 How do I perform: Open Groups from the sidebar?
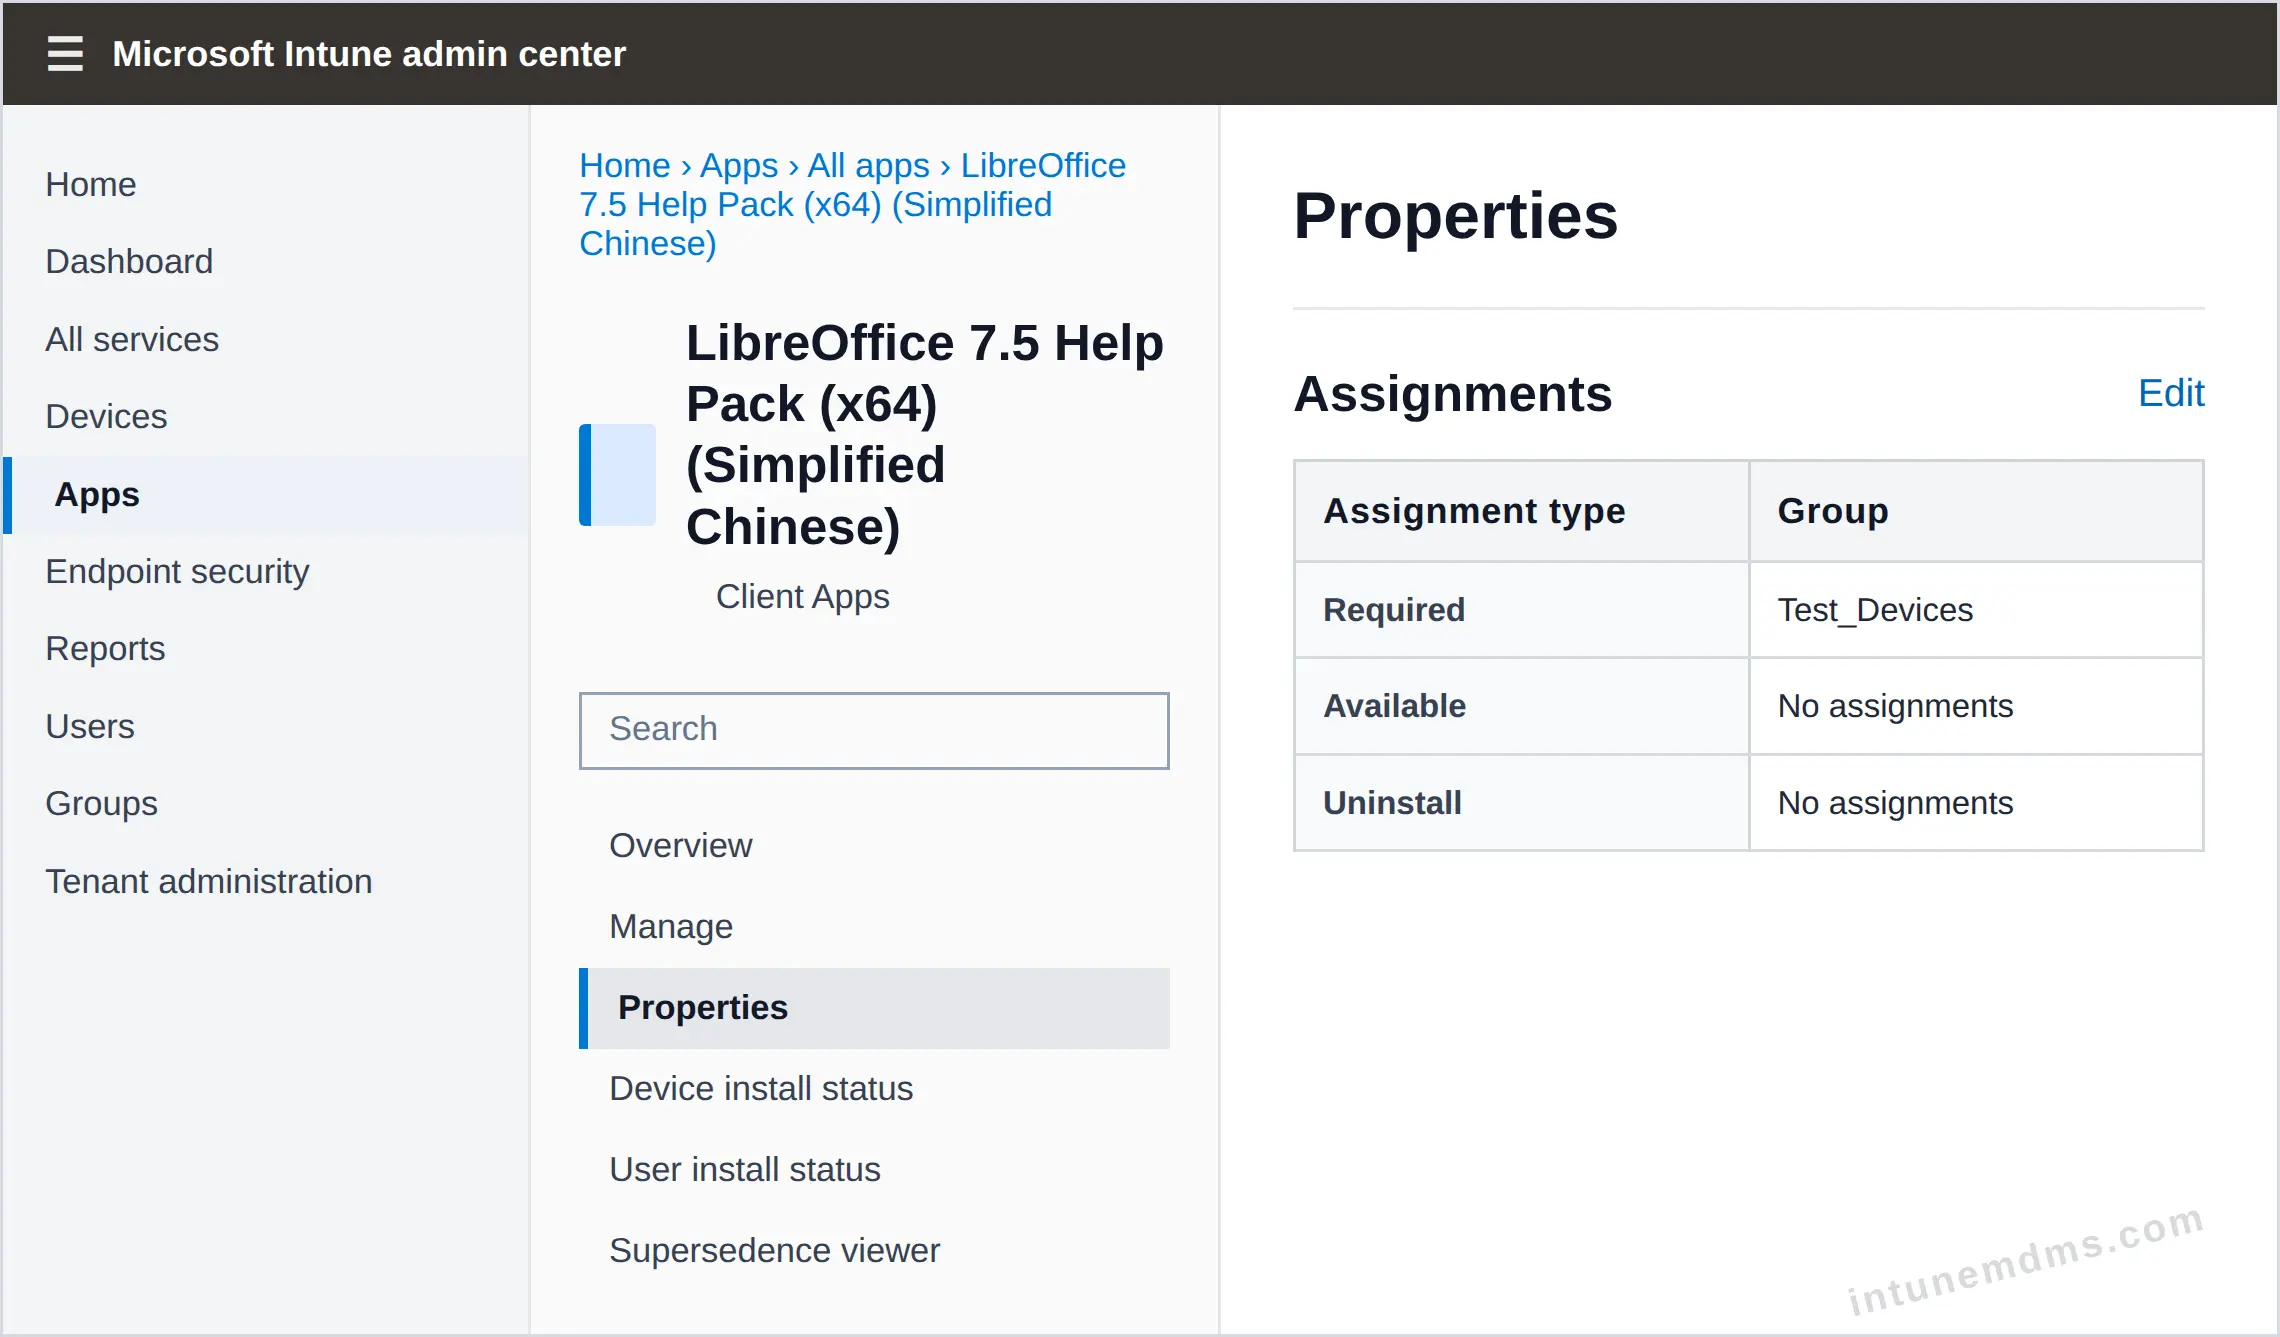click(102, 803)
